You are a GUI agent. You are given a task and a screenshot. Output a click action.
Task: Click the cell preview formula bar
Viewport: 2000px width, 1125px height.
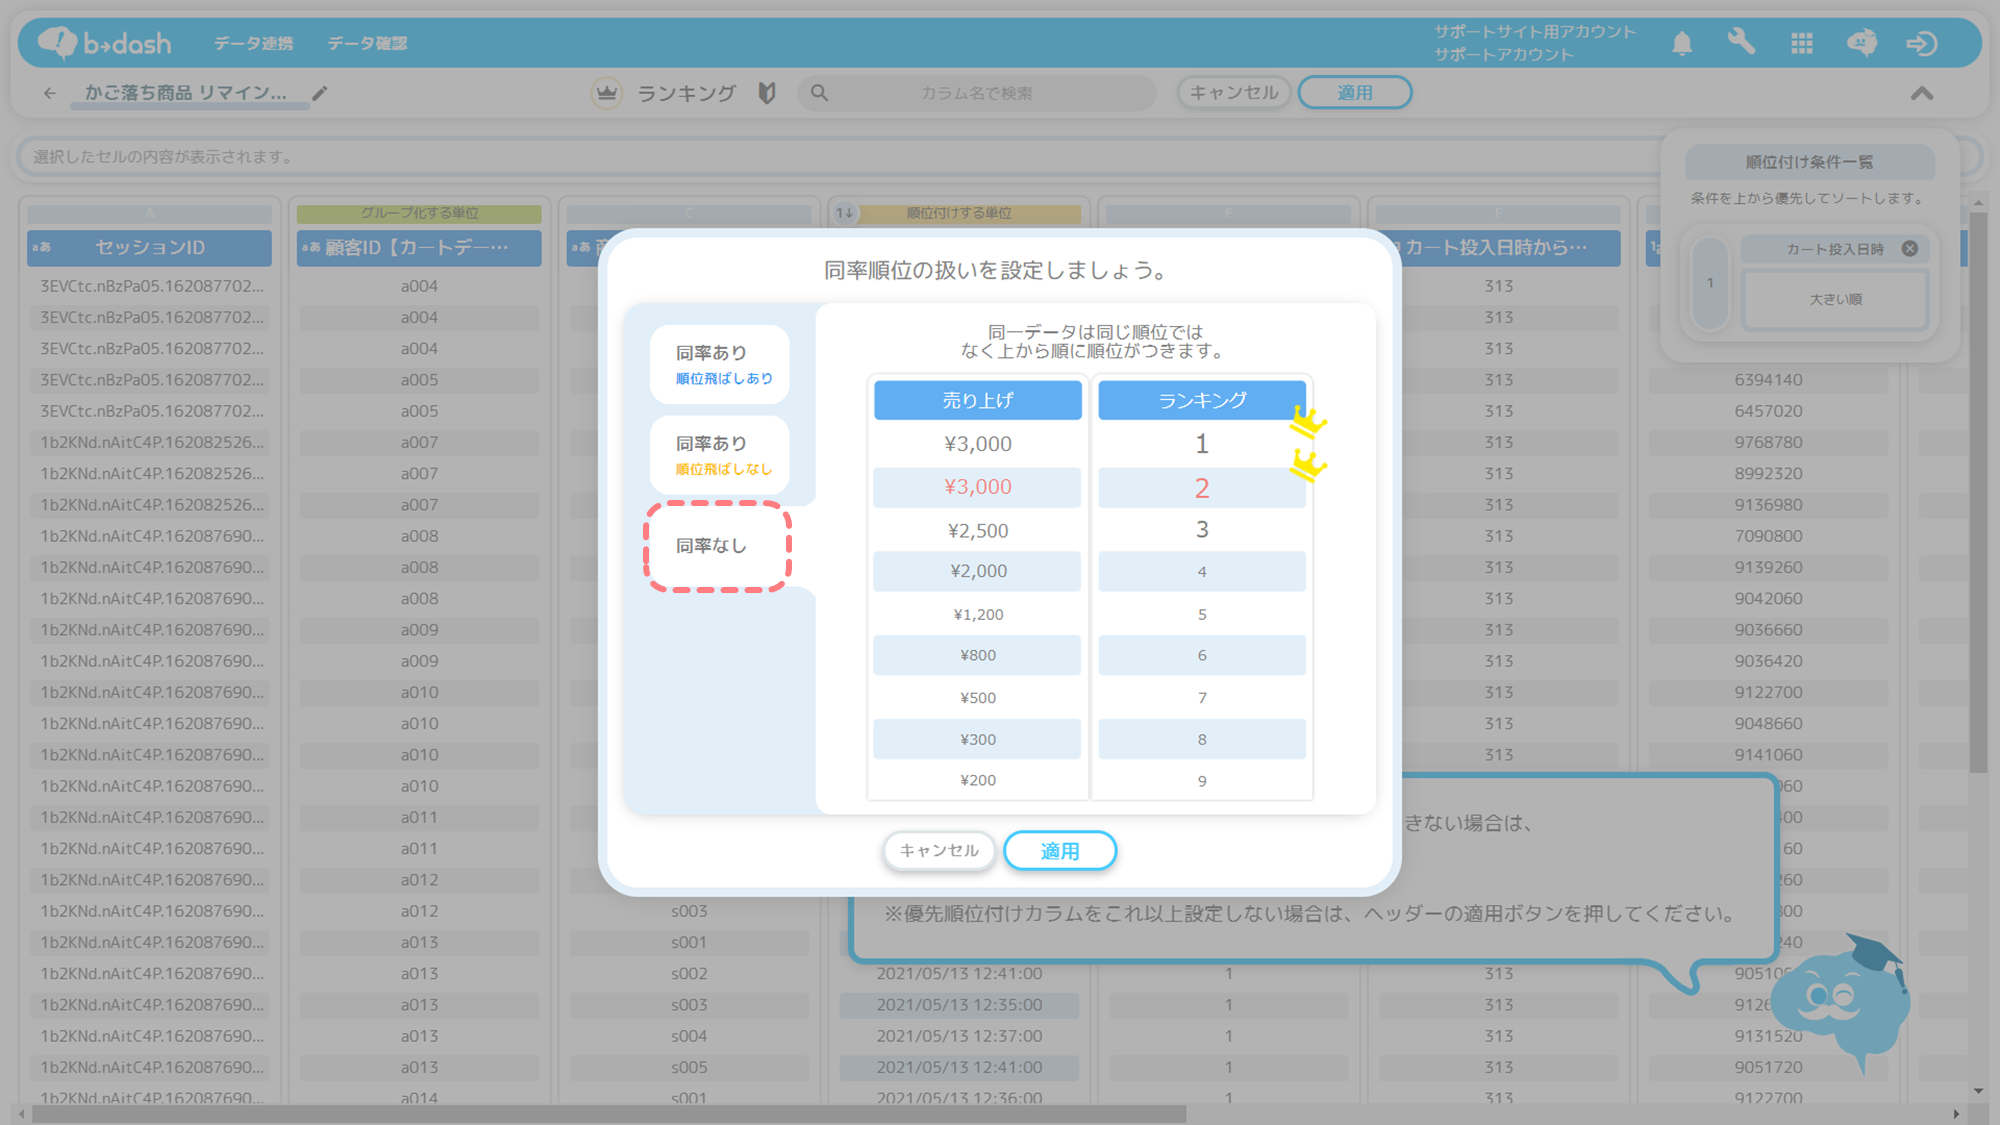pyautogui.click(x=840, y=157)
